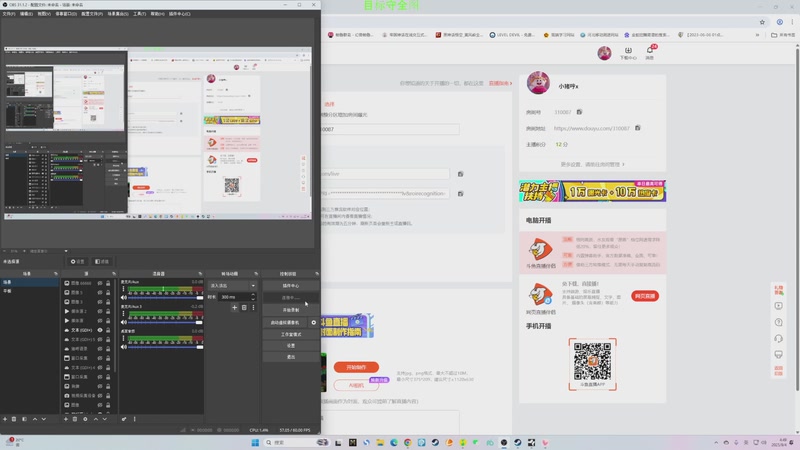The image size is (800, 450).
Task: Open the 工具(T) menu in OBS
Action: (139, 14)
